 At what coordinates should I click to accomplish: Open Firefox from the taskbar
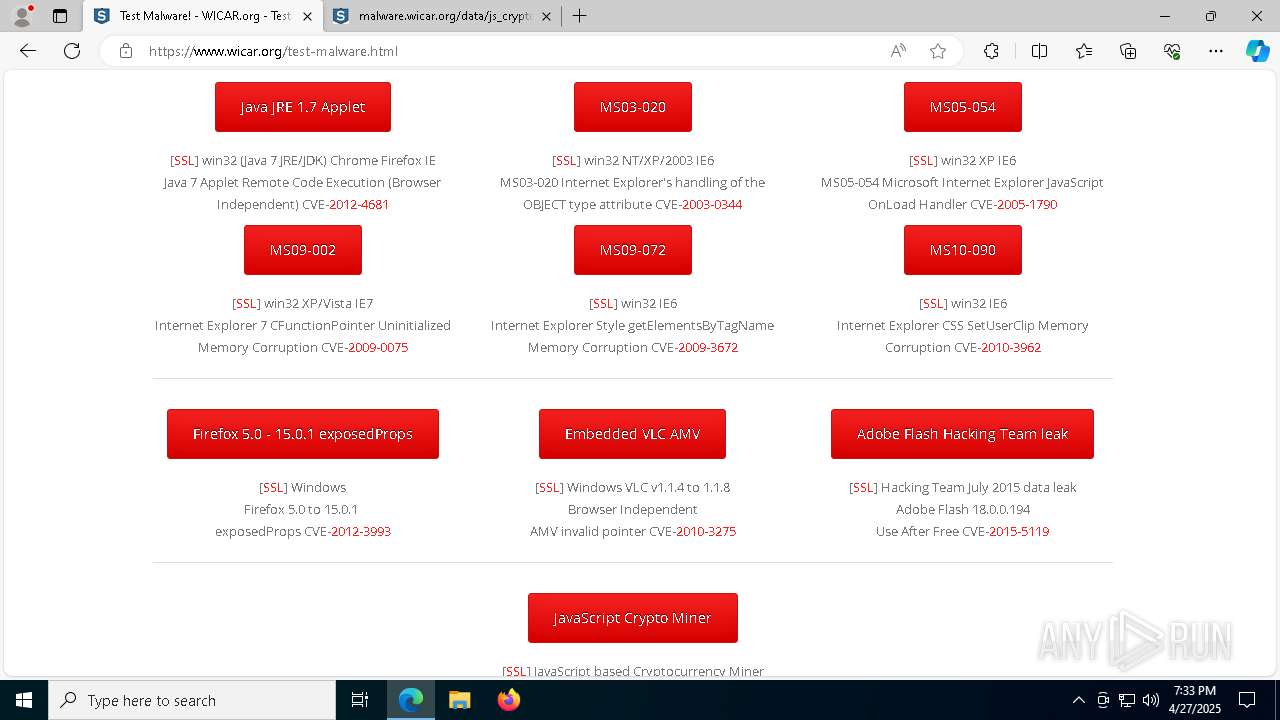(x=508, y=700)
